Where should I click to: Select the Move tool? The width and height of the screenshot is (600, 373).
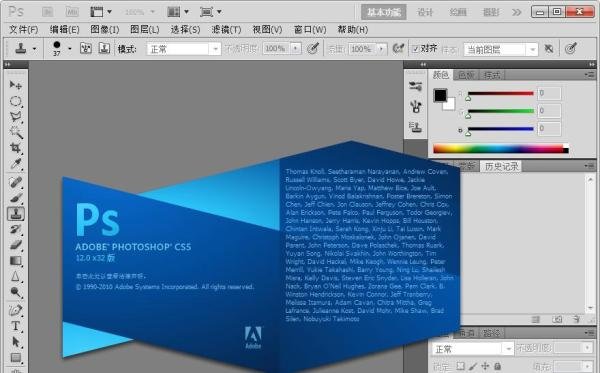(x=16, y=85)
